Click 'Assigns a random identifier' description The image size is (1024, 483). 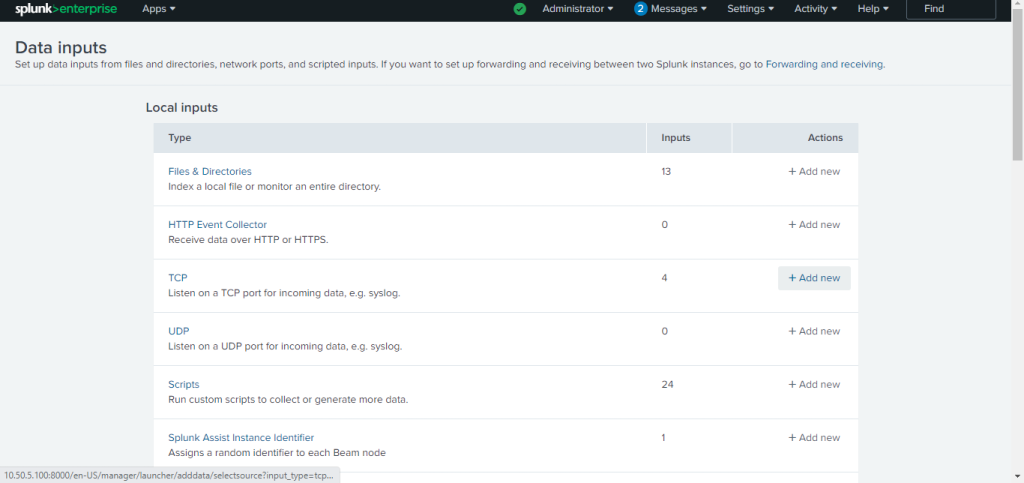(277, 452)
